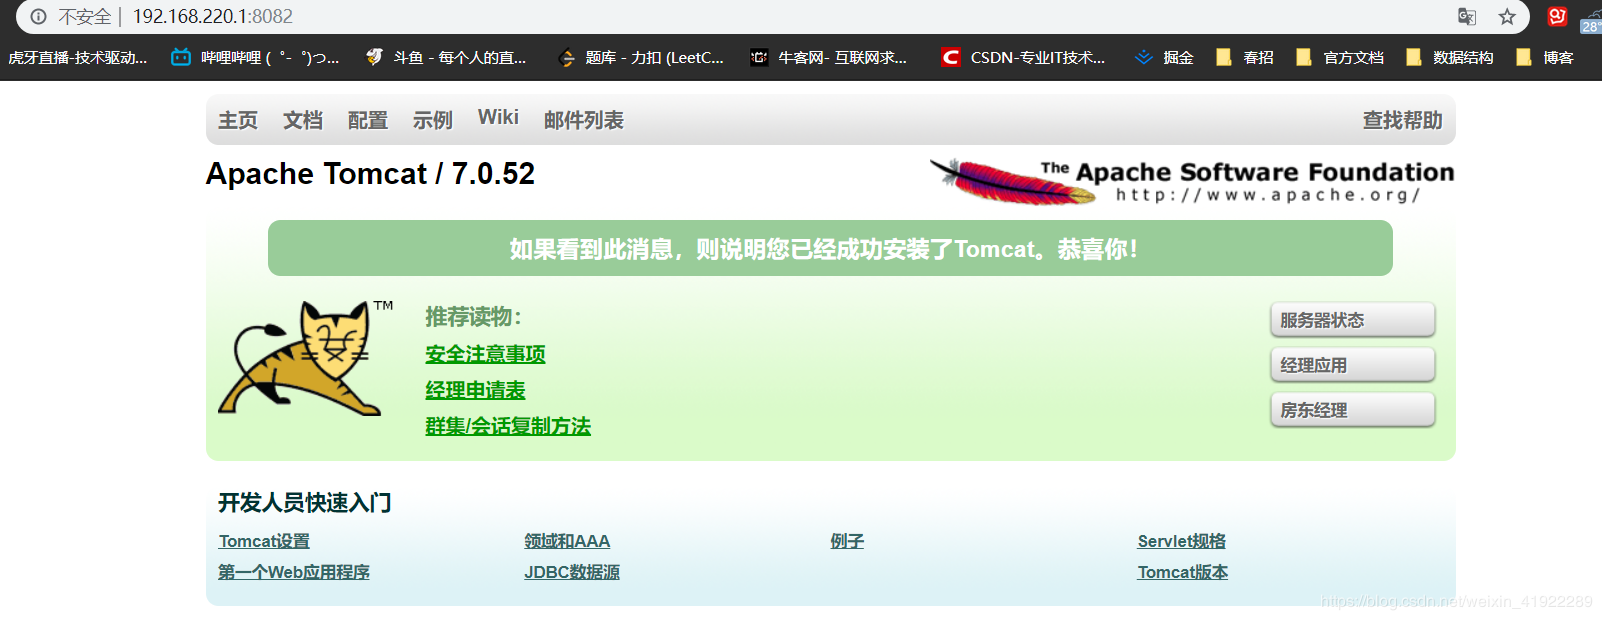Click the 房东经理 button
The height and width of the screenshot is (620, 1602).
1353,410
